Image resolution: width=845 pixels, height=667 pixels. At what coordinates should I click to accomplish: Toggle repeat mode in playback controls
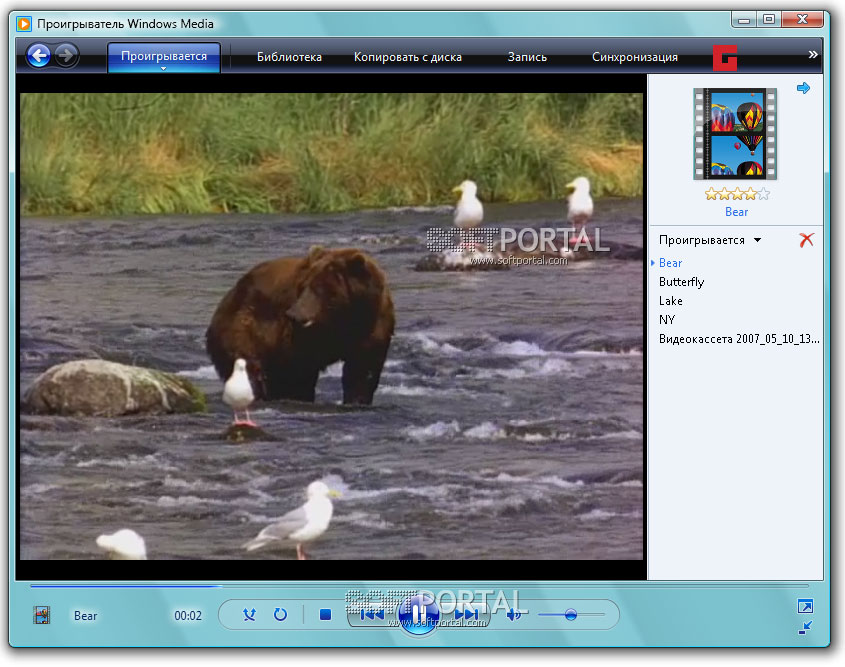point(280,615)
